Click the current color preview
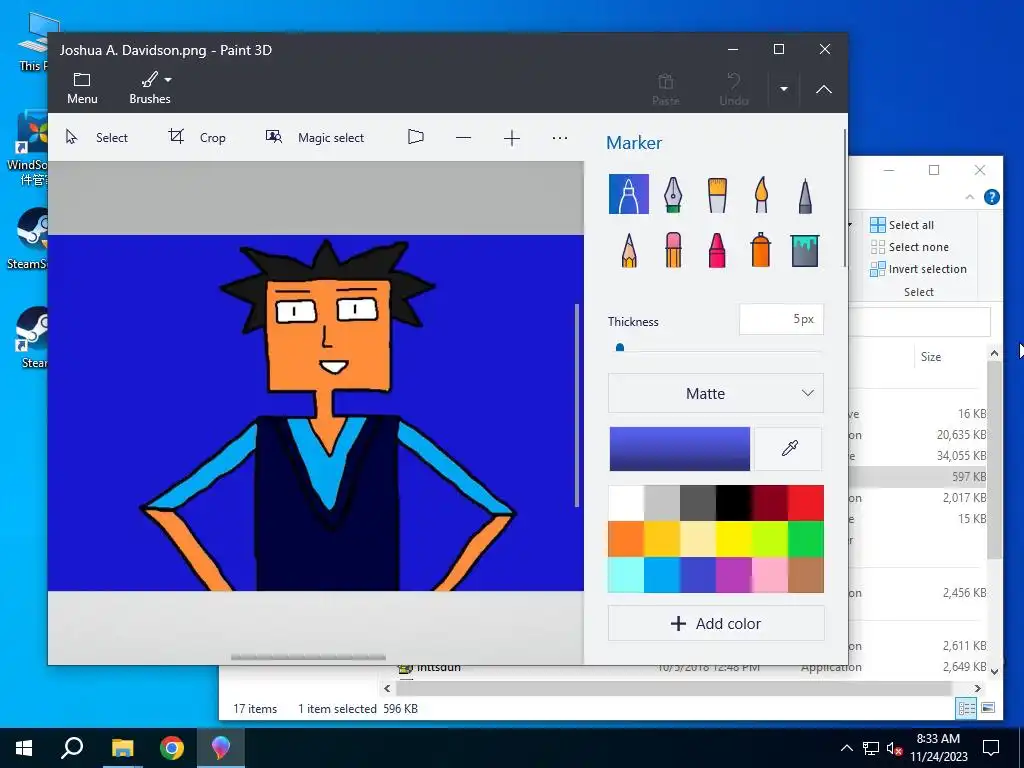 coord(680,449)
